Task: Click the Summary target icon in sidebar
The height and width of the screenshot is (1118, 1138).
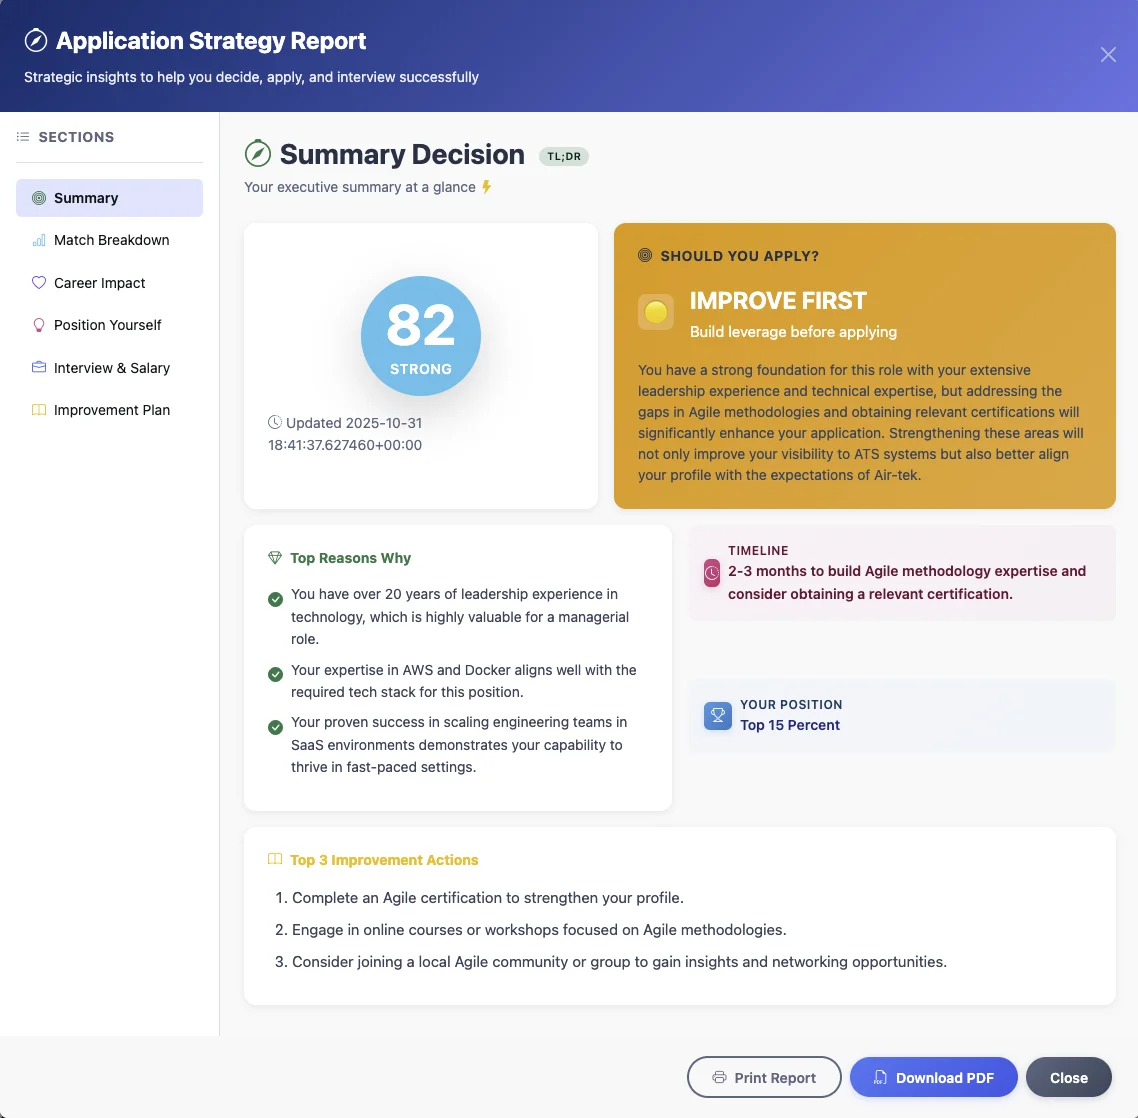Action: pyautogui.click(x=40, y=198)
